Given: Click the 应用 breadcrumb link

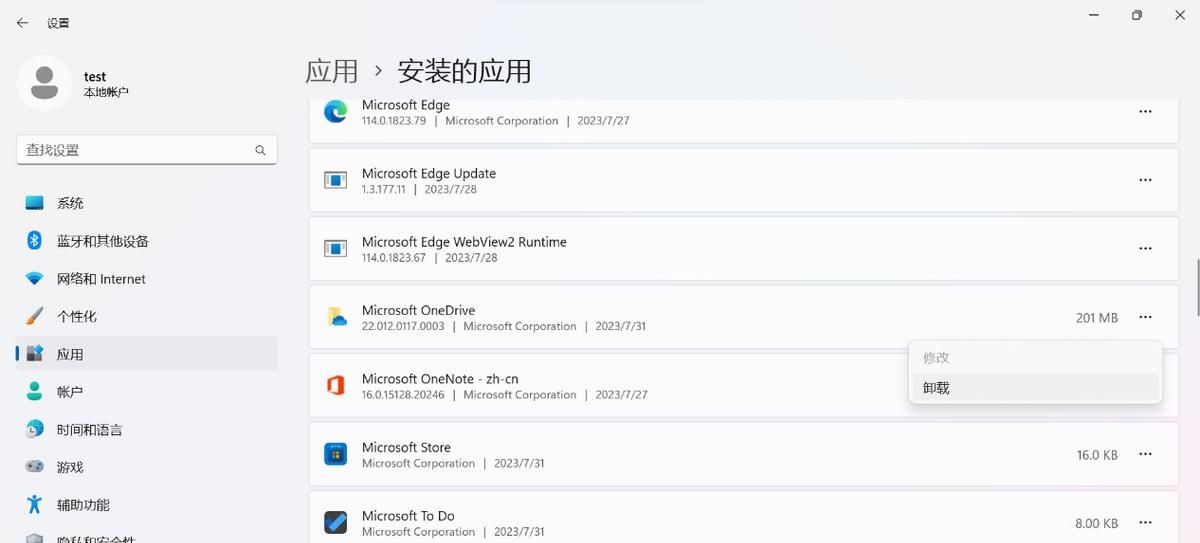Looking at the screenshot, I should [332, 71].
